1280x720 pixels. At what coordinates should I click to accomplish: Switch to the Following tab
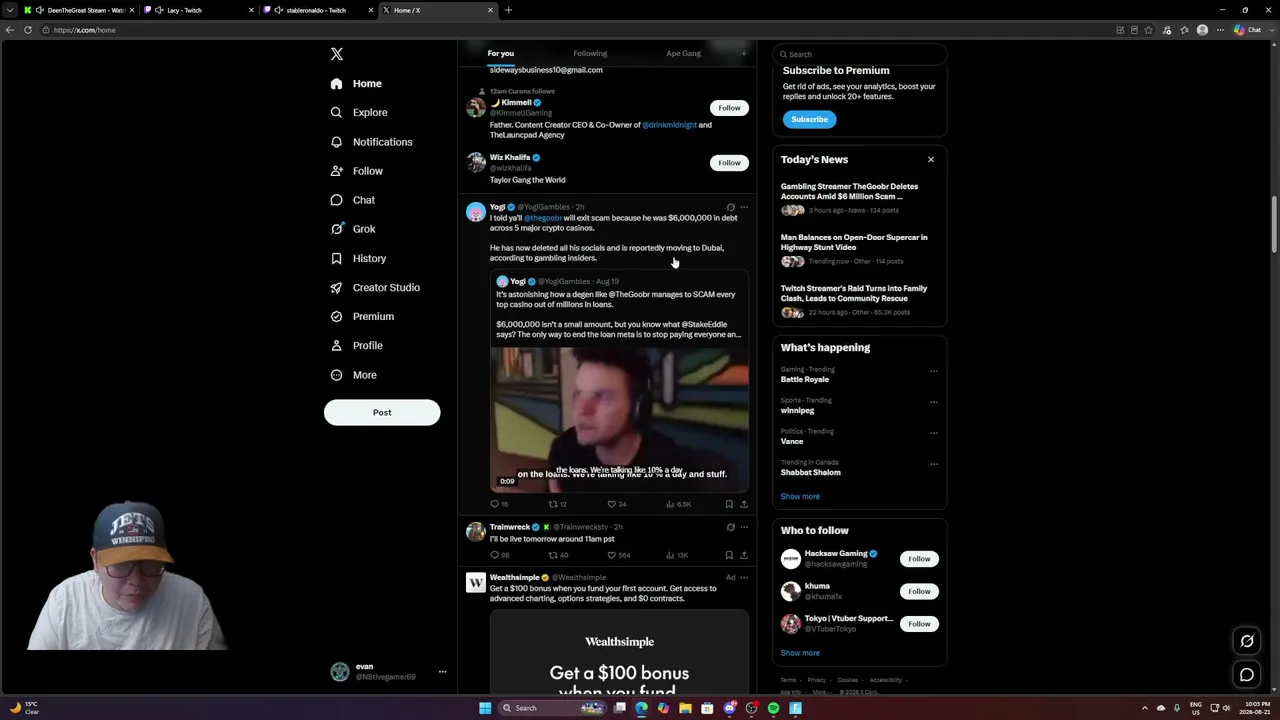(590, 53)
